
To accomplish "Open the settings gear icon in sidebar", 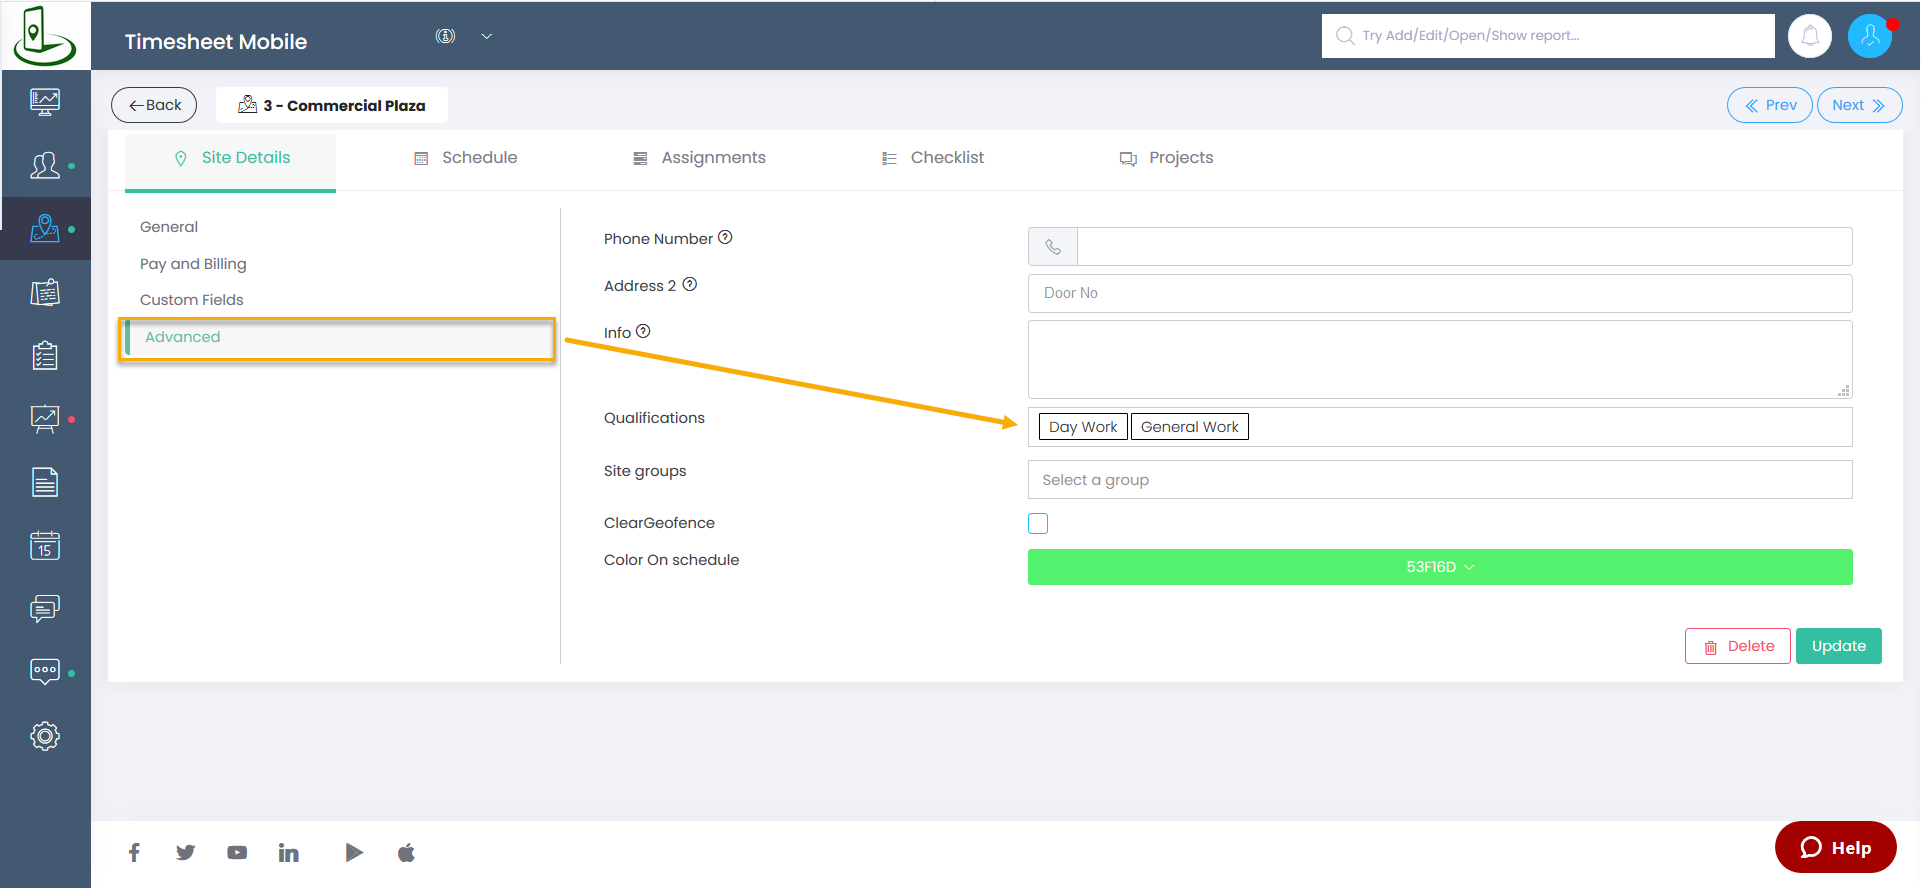I will click(x=45, y=736).
